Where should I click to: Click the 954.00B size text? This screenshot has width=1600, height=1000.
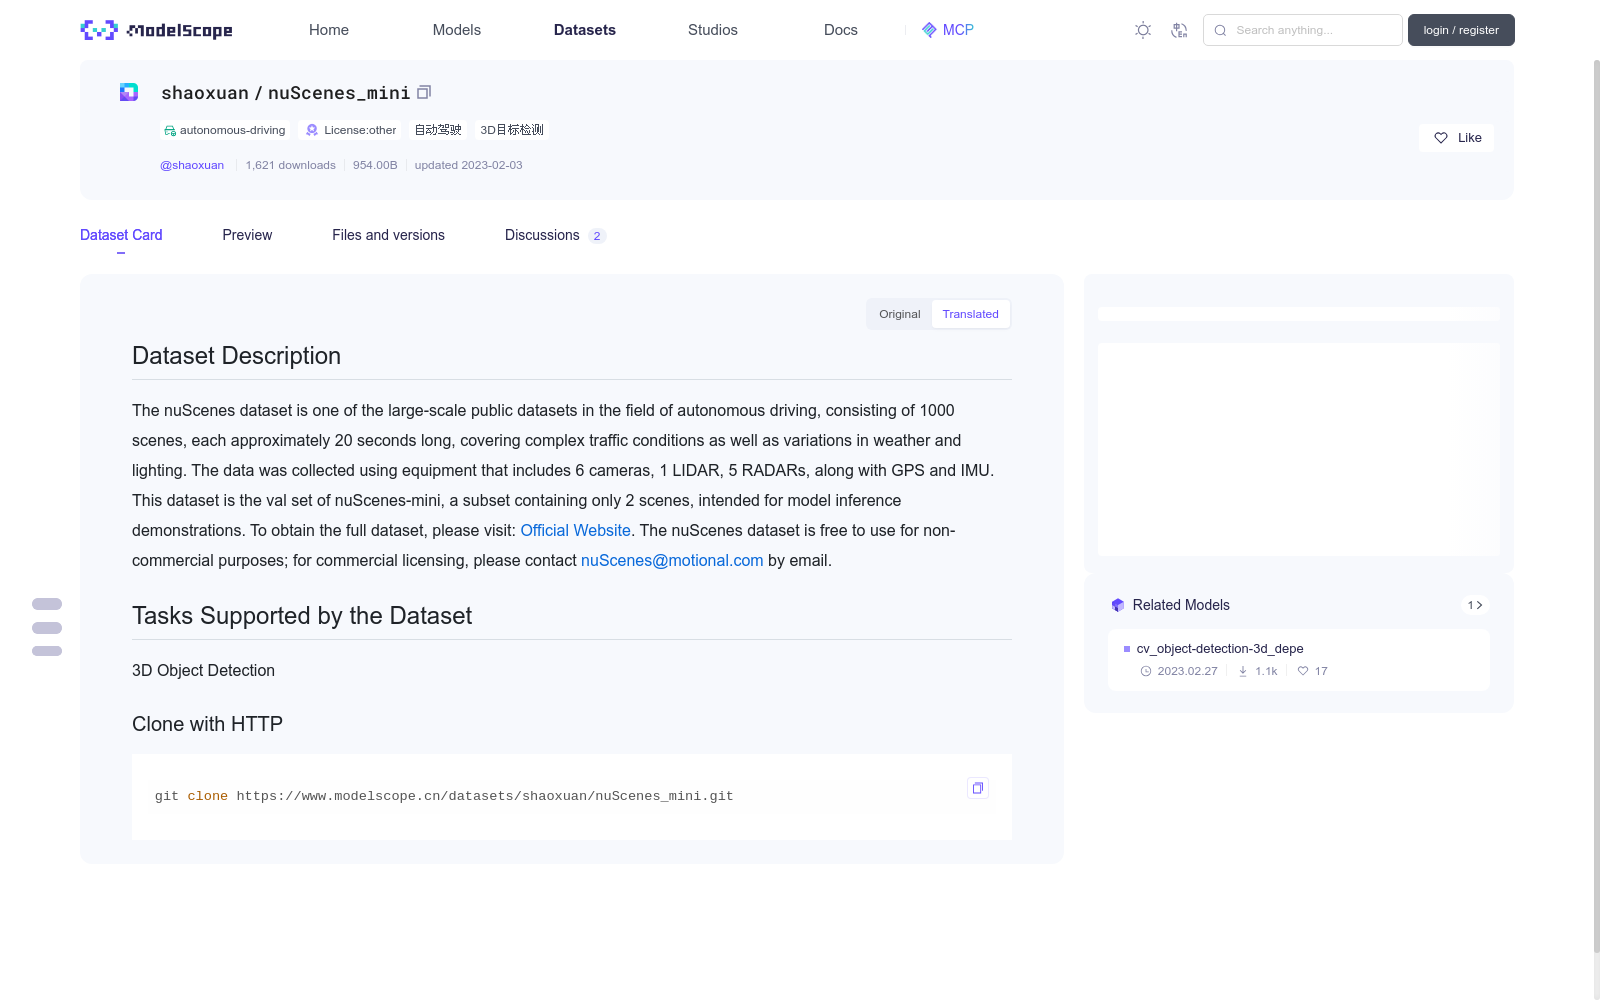pyautogui.click(x=375, y=165)
